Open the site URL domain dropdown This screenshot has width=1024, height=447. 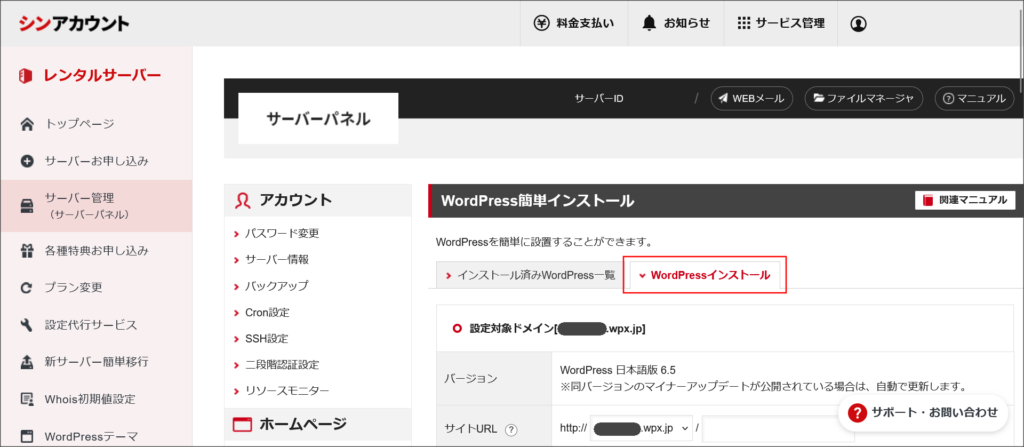point(641,428)
